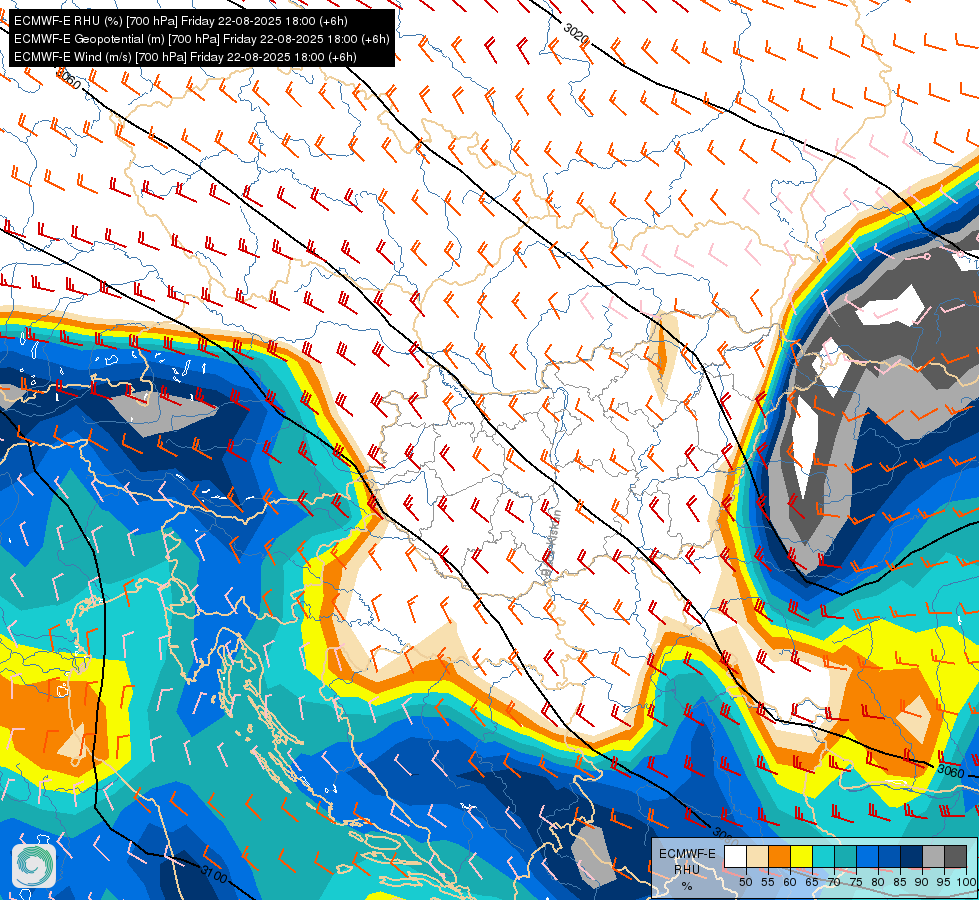Image resolution: width=979 pixels, height=900 pixels.
Task: Click the ECMWF-E label in the legend
Action: (687, 854)
